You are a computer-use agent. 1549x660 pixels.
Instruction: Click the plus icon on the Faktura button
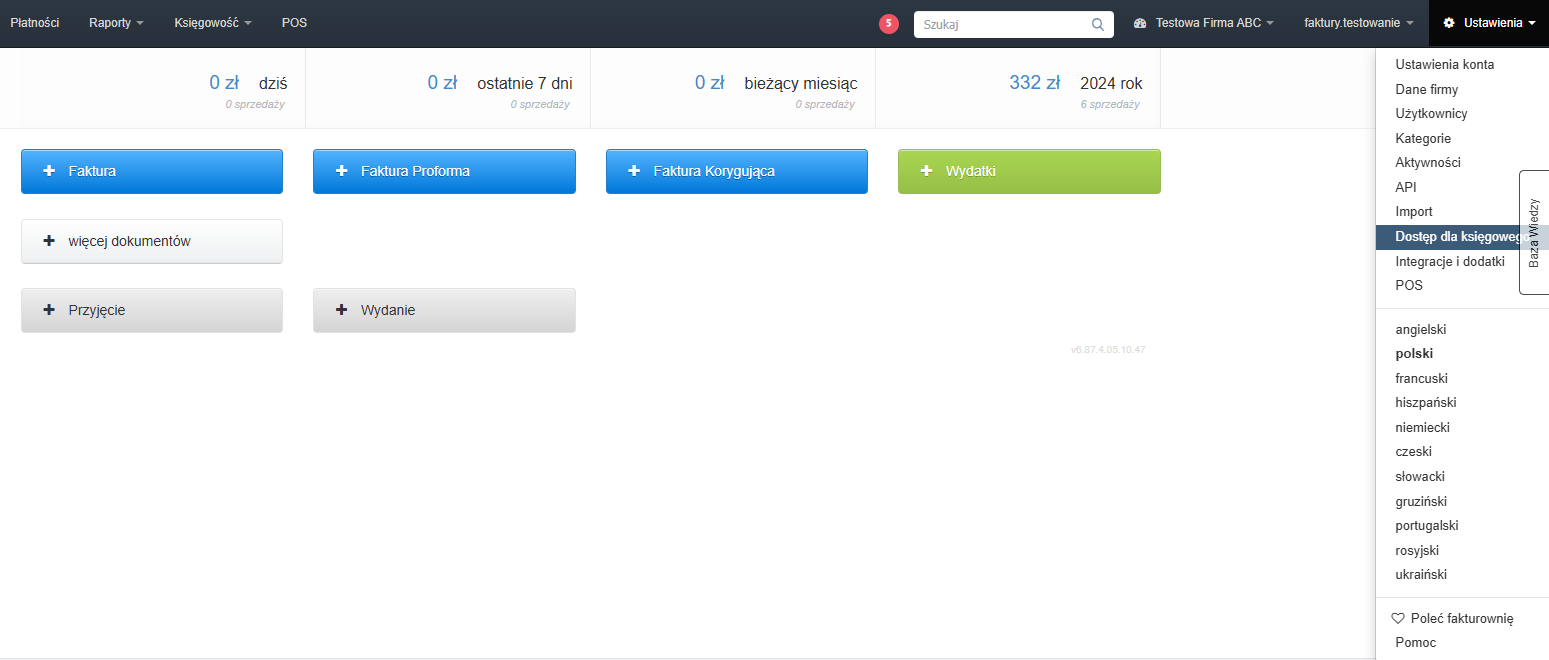49,171
